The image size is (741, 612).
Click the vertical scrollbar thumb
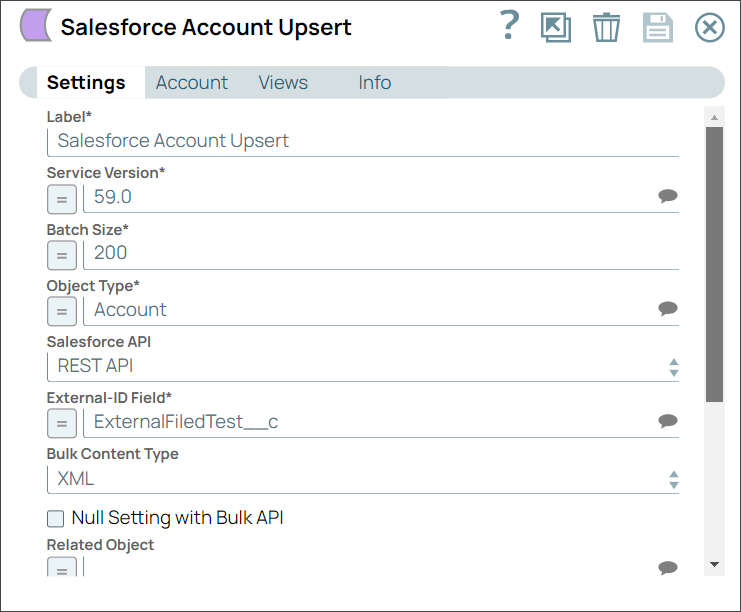point(714,265)
